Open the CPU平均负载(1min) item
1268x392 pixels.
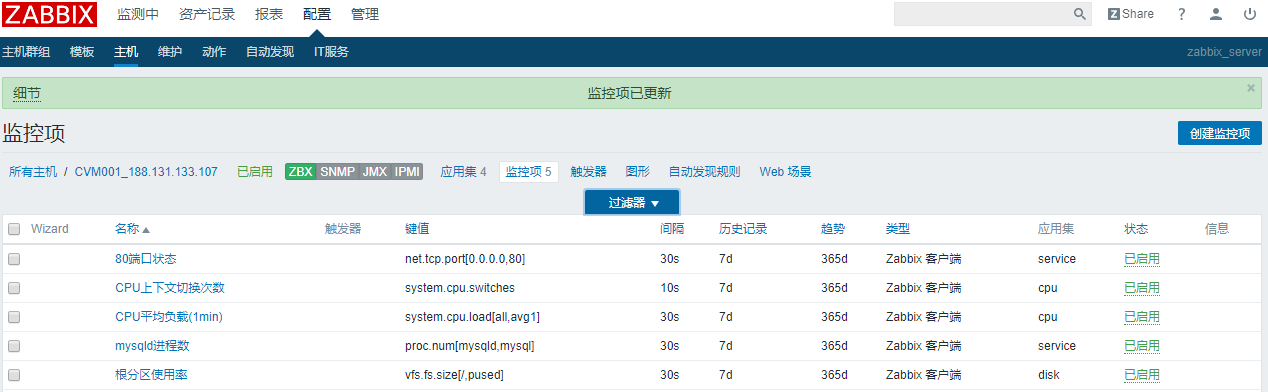coord(169,317)
